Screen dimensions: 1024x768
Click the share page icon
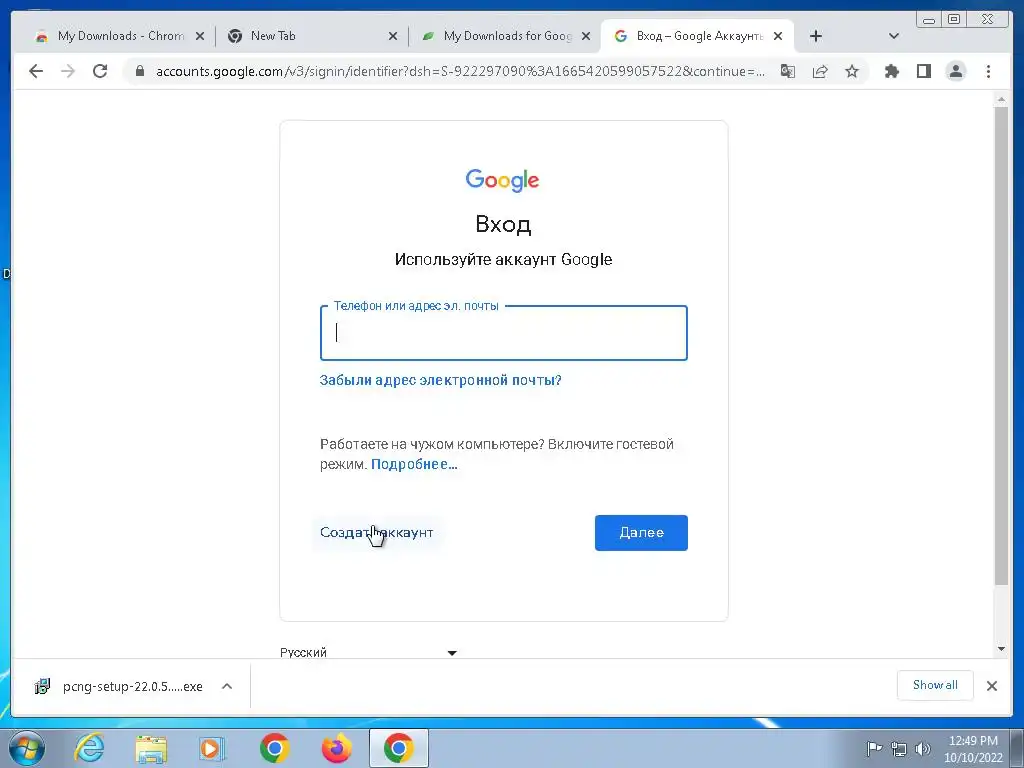(x=820, y=71)
